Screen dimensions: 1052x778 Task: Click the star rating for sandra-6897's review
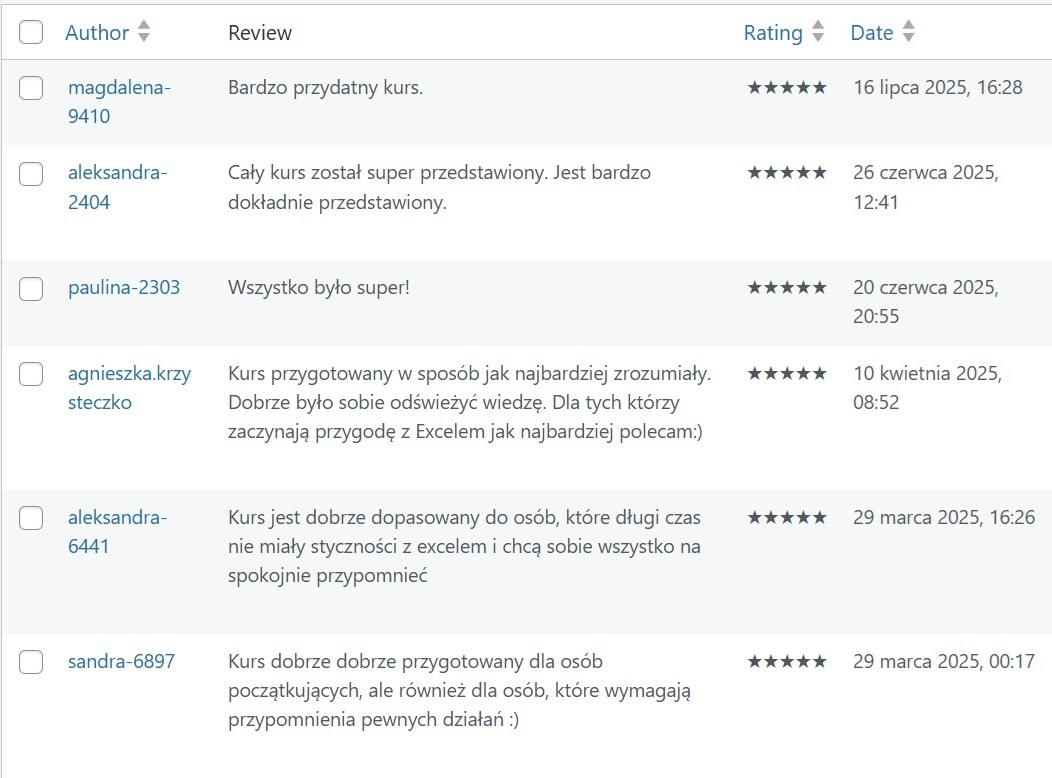pyautogui.click(x=787, y=662)
